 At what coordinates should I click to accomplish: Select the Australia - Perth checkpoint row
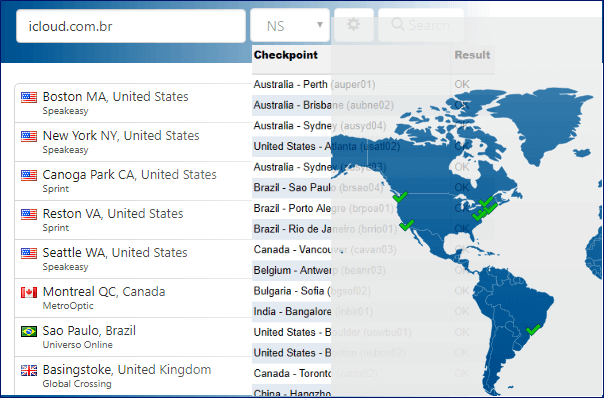(373, 84)
